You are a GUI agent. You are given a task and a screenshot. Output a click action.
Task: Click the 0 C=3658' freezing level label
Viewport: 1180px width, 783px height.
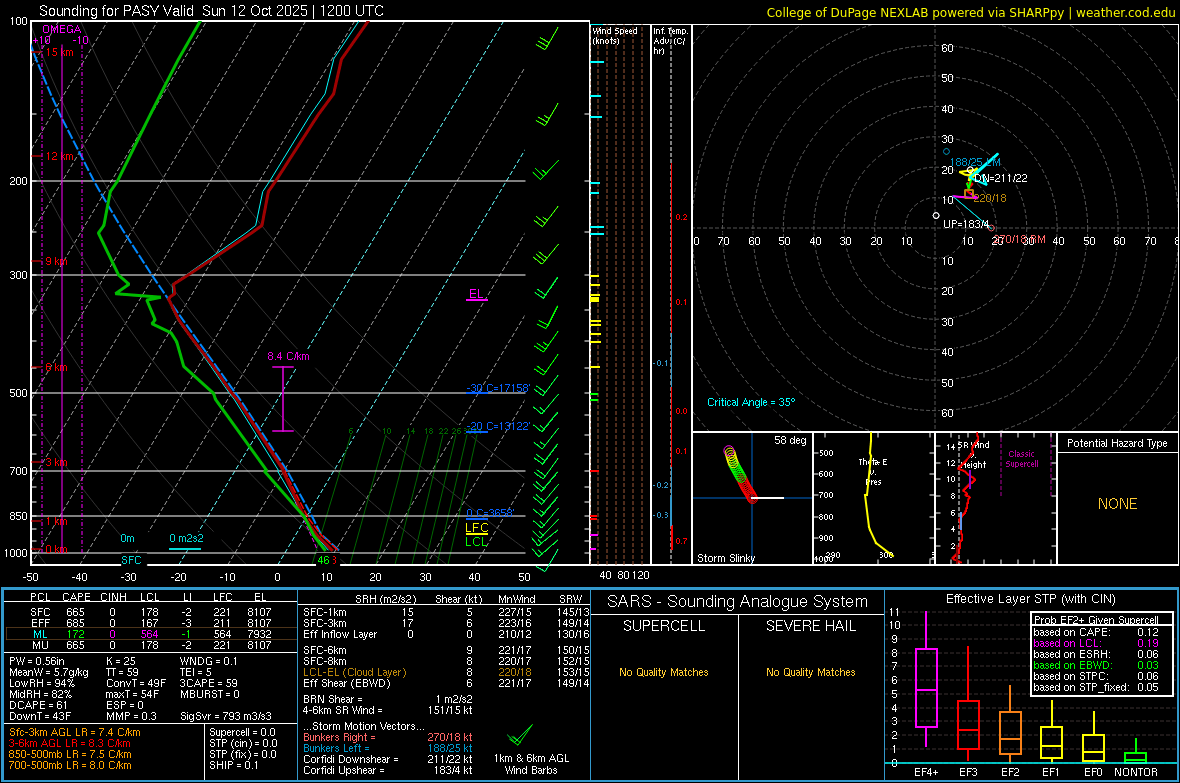[489, 513]
